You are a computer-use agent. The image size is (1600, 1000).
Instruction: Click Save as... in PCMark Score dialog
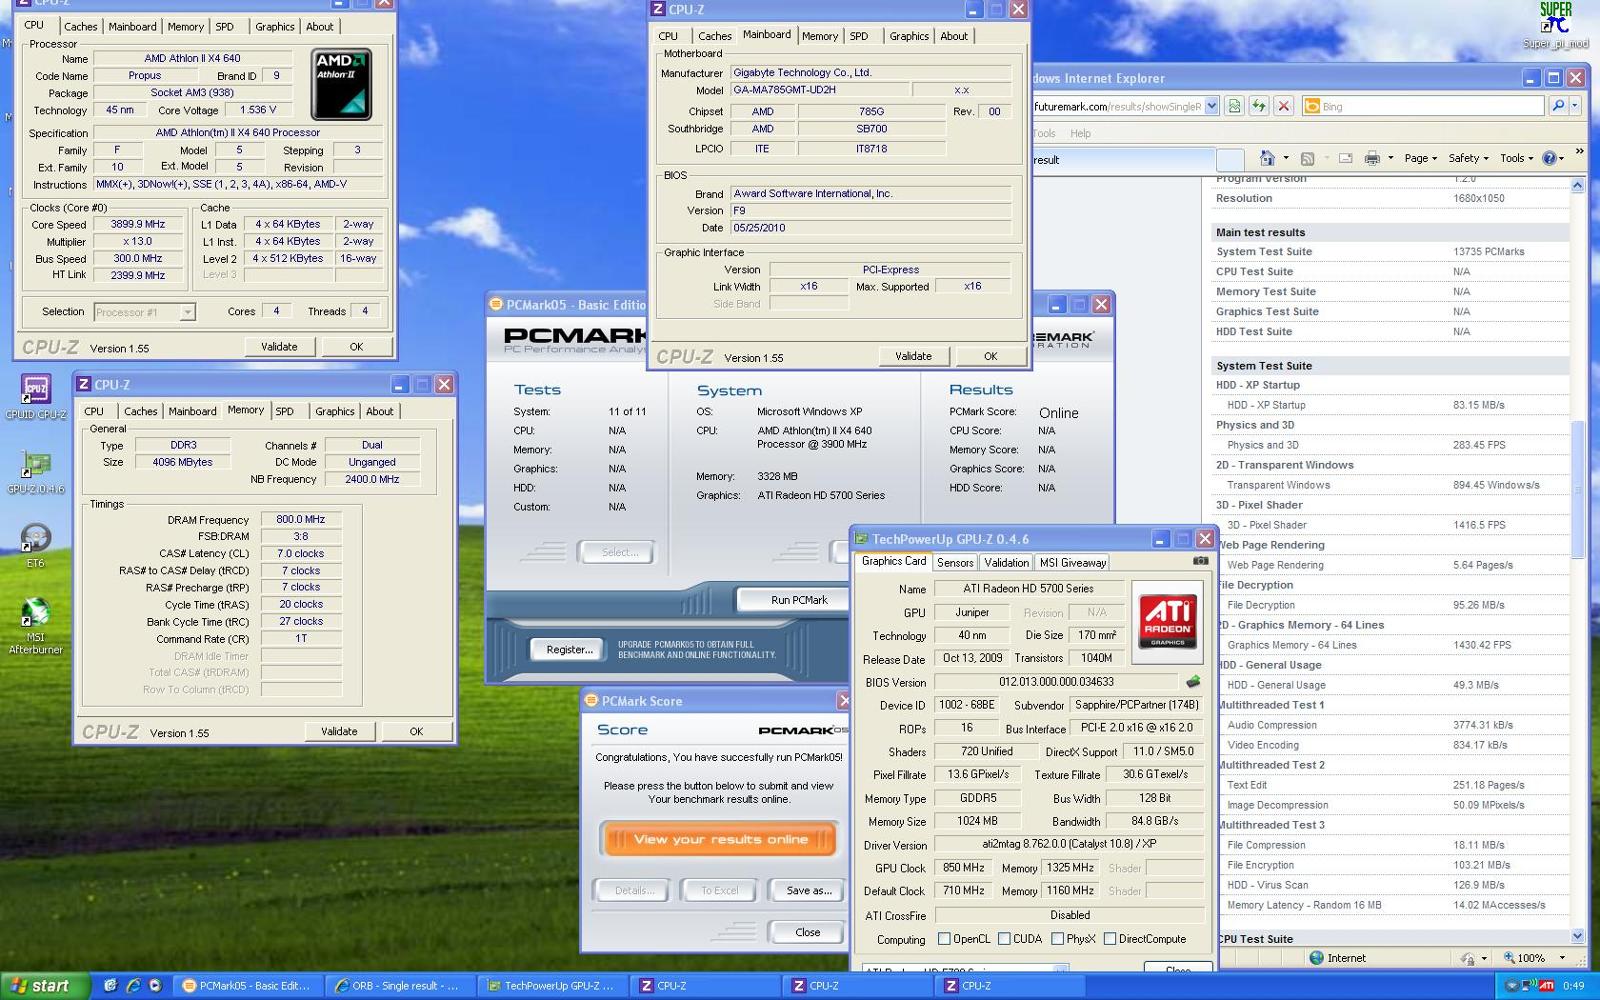(808, 890)
